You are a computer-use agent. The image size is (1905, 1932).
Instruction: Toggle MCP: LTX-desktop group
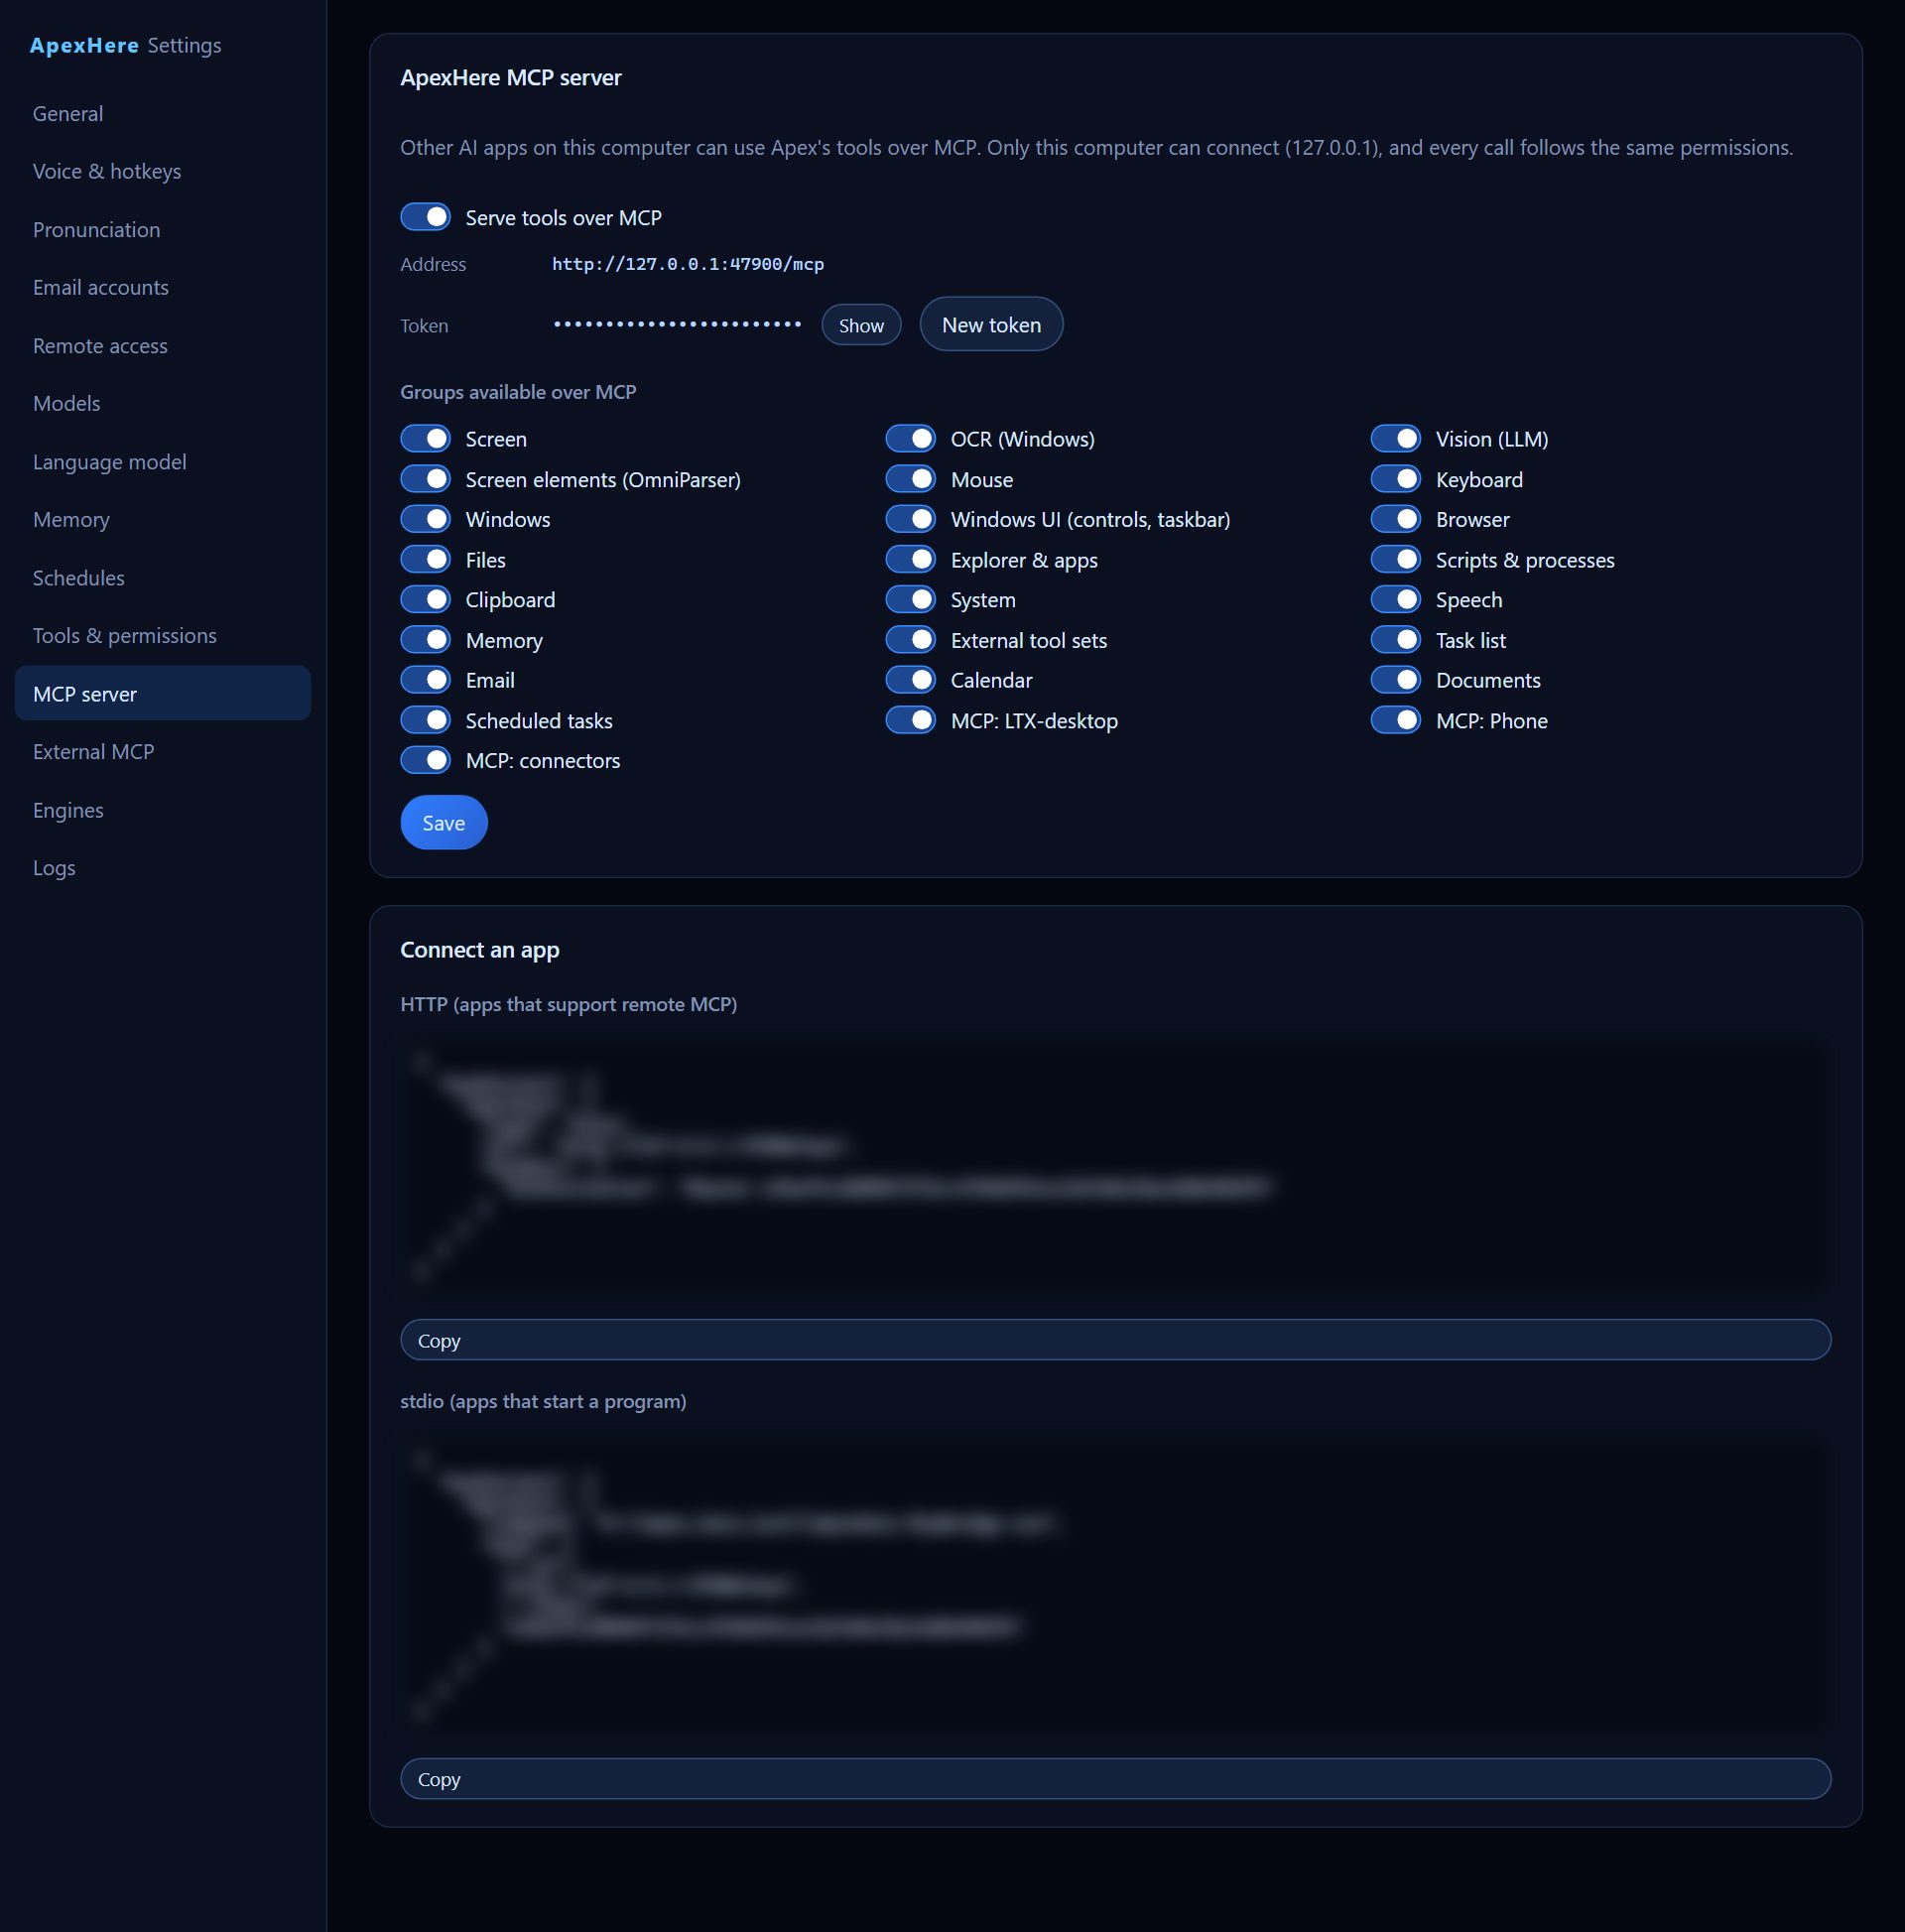910,721
